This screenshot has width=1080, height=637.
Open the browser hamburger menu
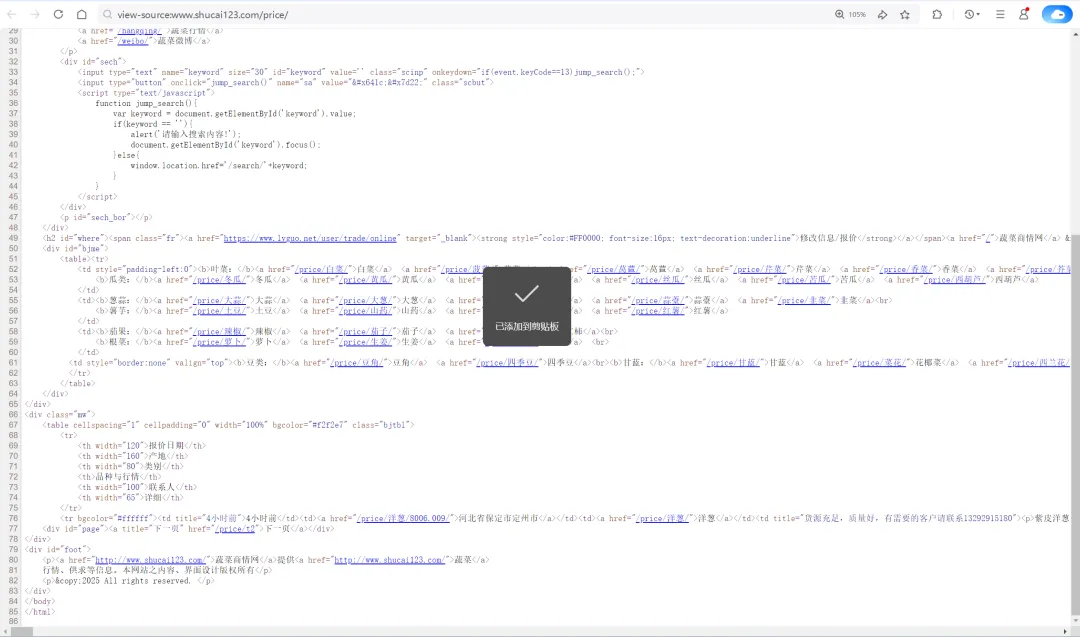coord(1000,14)
